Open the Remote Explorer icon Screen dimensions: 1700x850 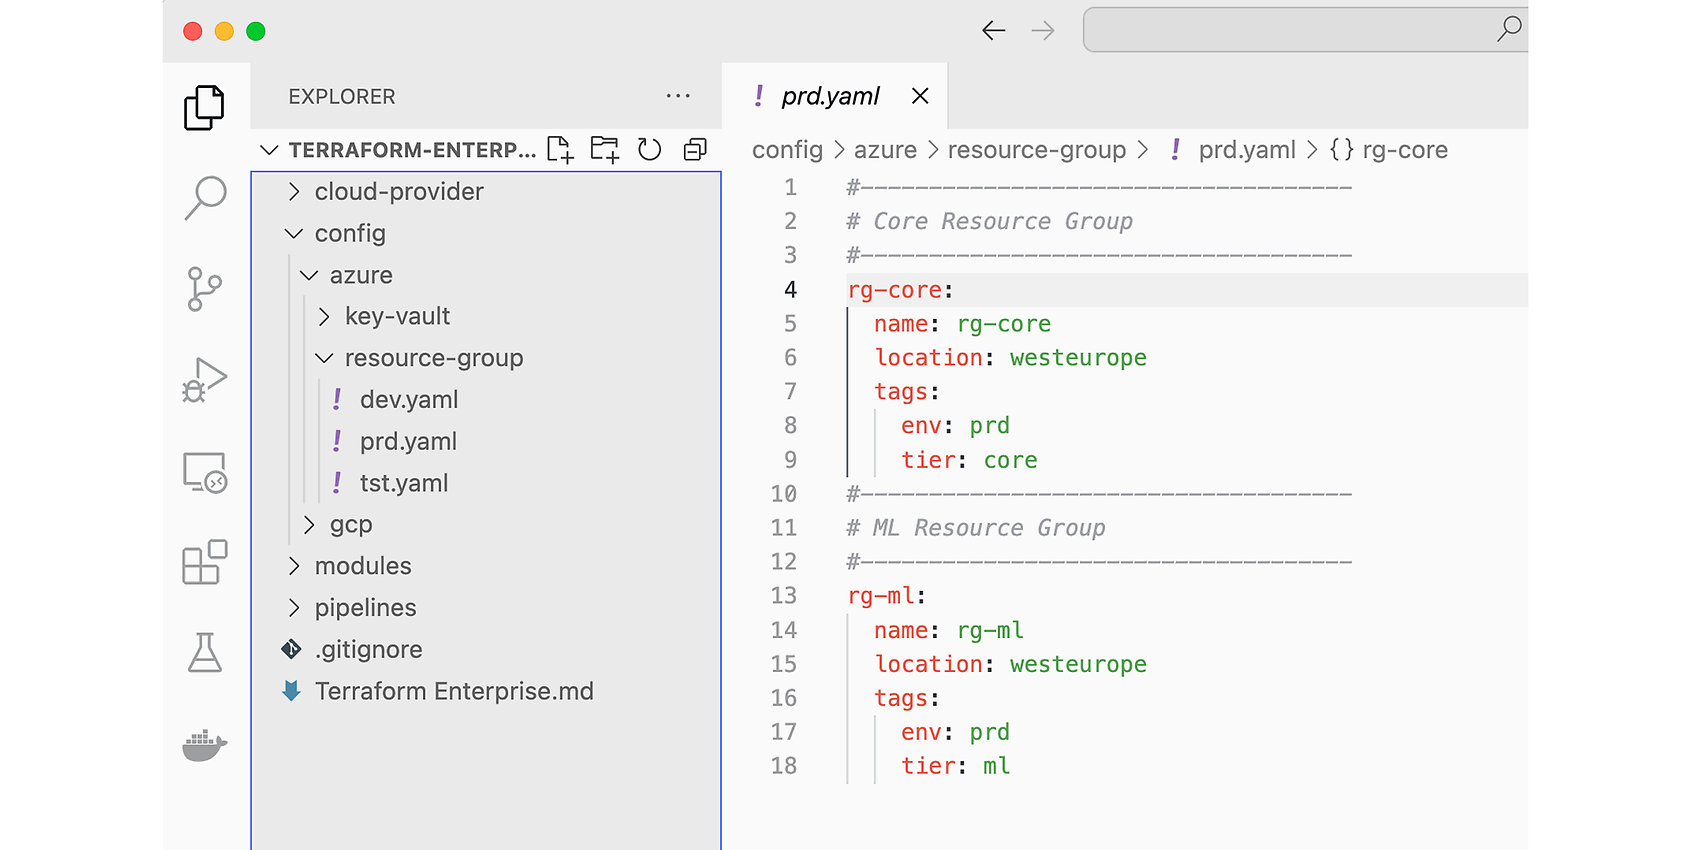click(x=204, y=472)
